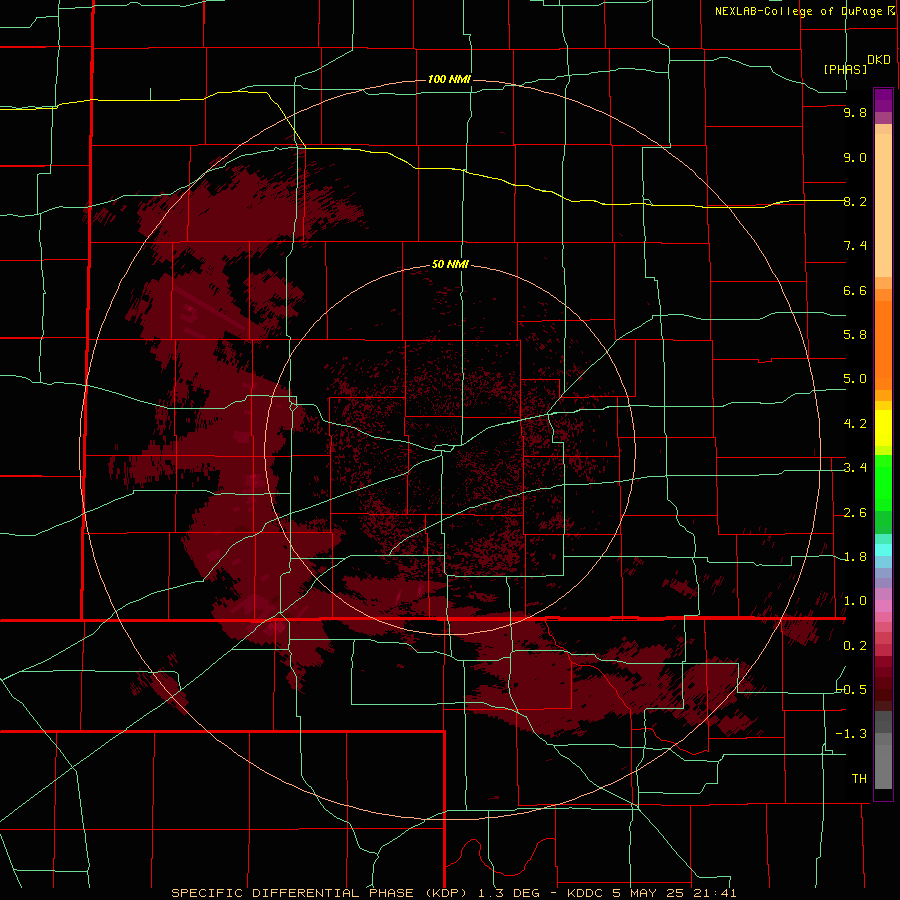Select the 0.2 value on the color scale
This screenshot has height=900, width=900.
[855, 646]
